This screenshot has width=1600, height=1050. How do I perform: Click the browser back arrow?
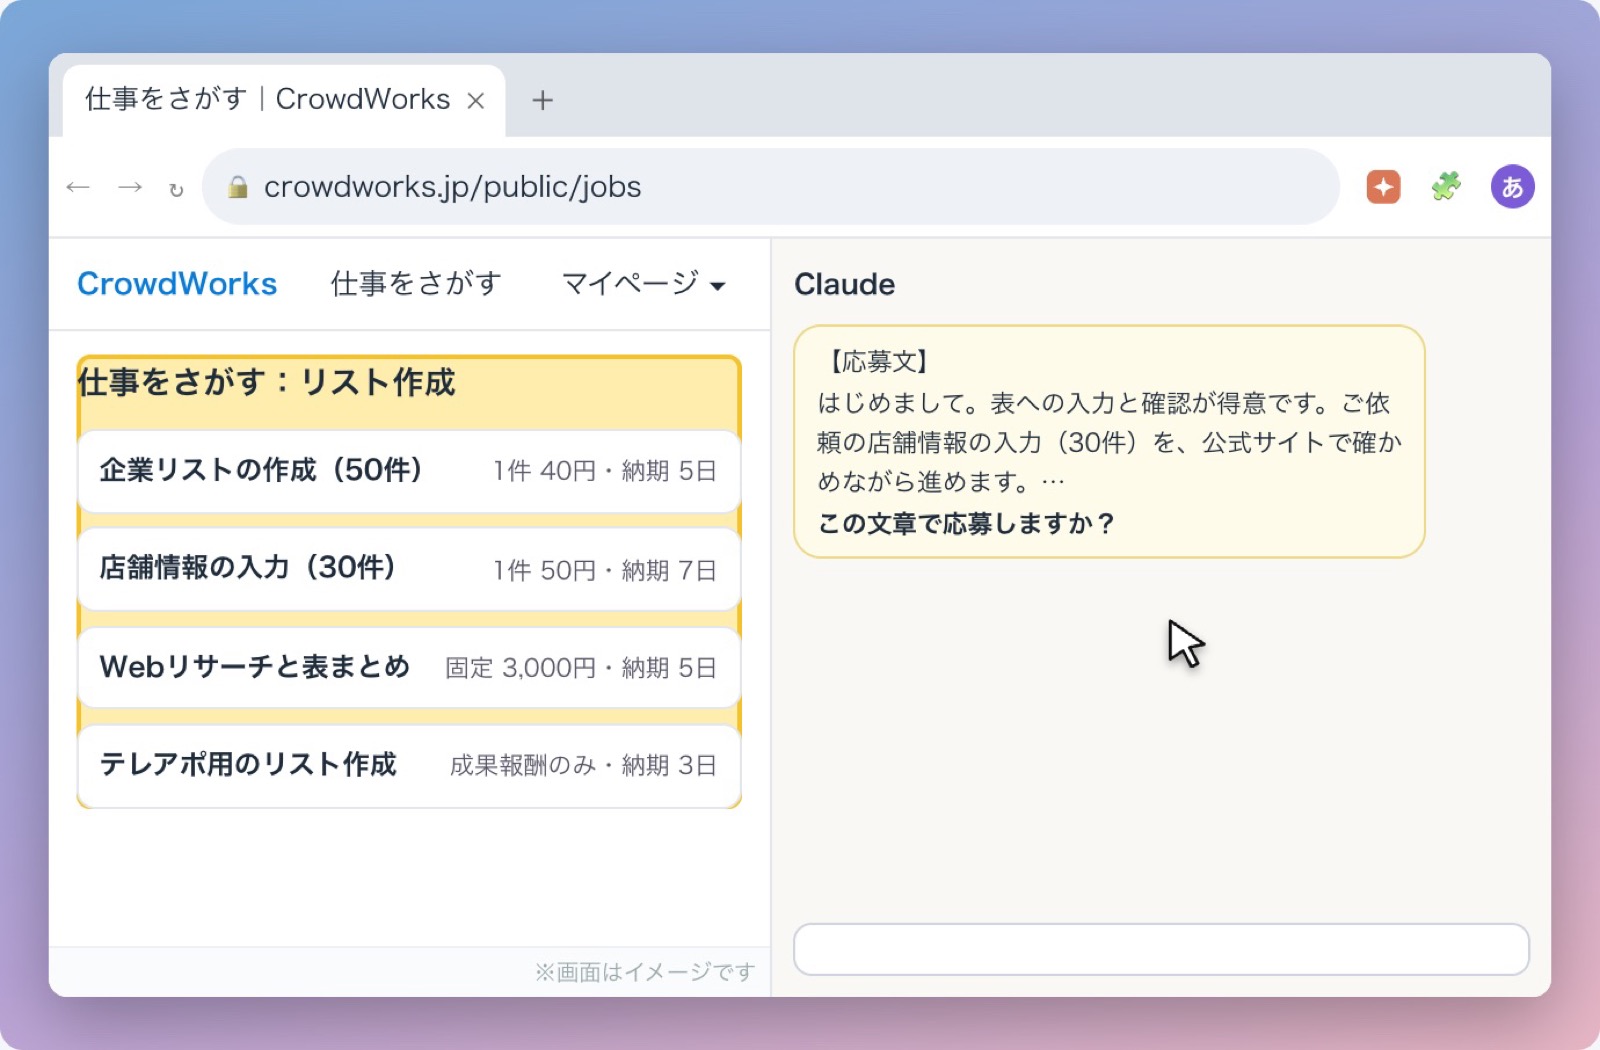click(x=78, y=188)
